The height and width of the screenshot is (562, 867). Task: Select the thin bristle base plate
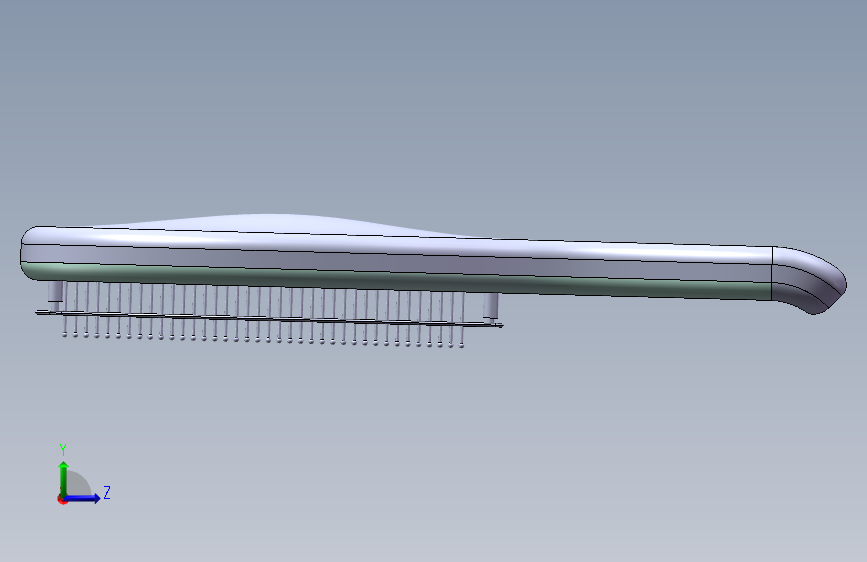point(269,319)
